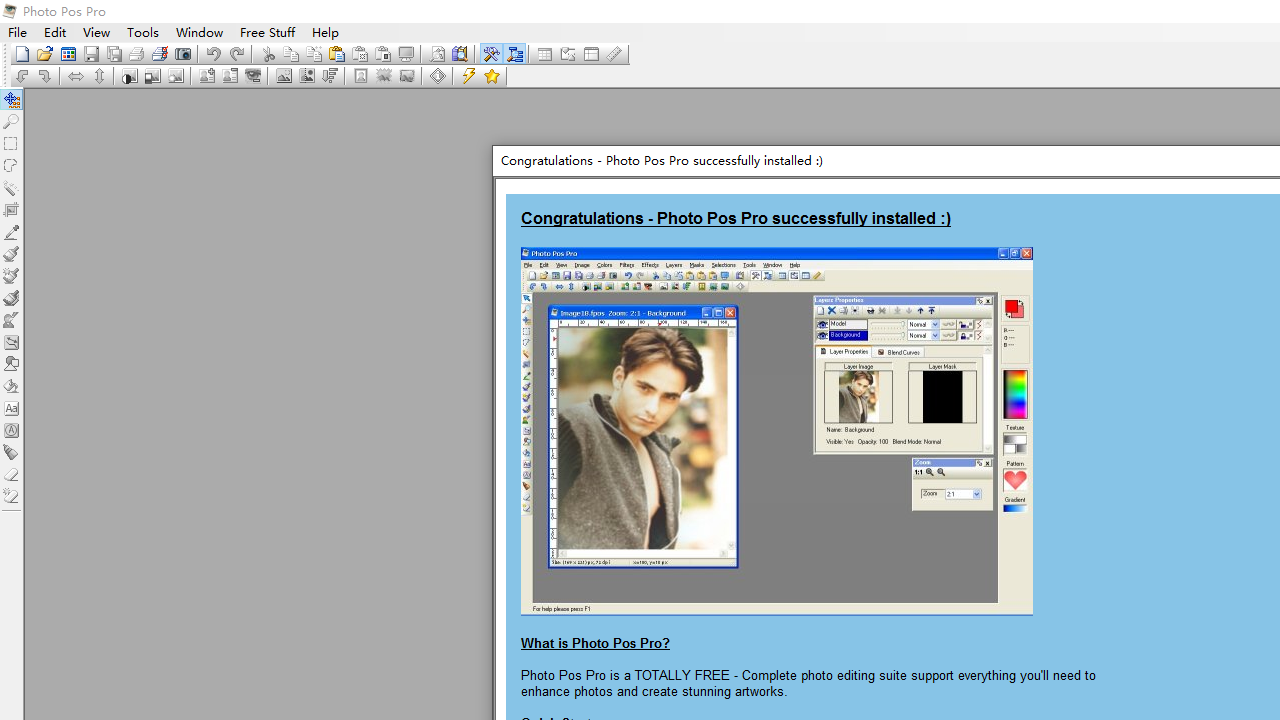Select the Magnifier tool in the left toolbar
Image resolution: width=1280 pixels, height=720 pixels.
pos(11,121)
